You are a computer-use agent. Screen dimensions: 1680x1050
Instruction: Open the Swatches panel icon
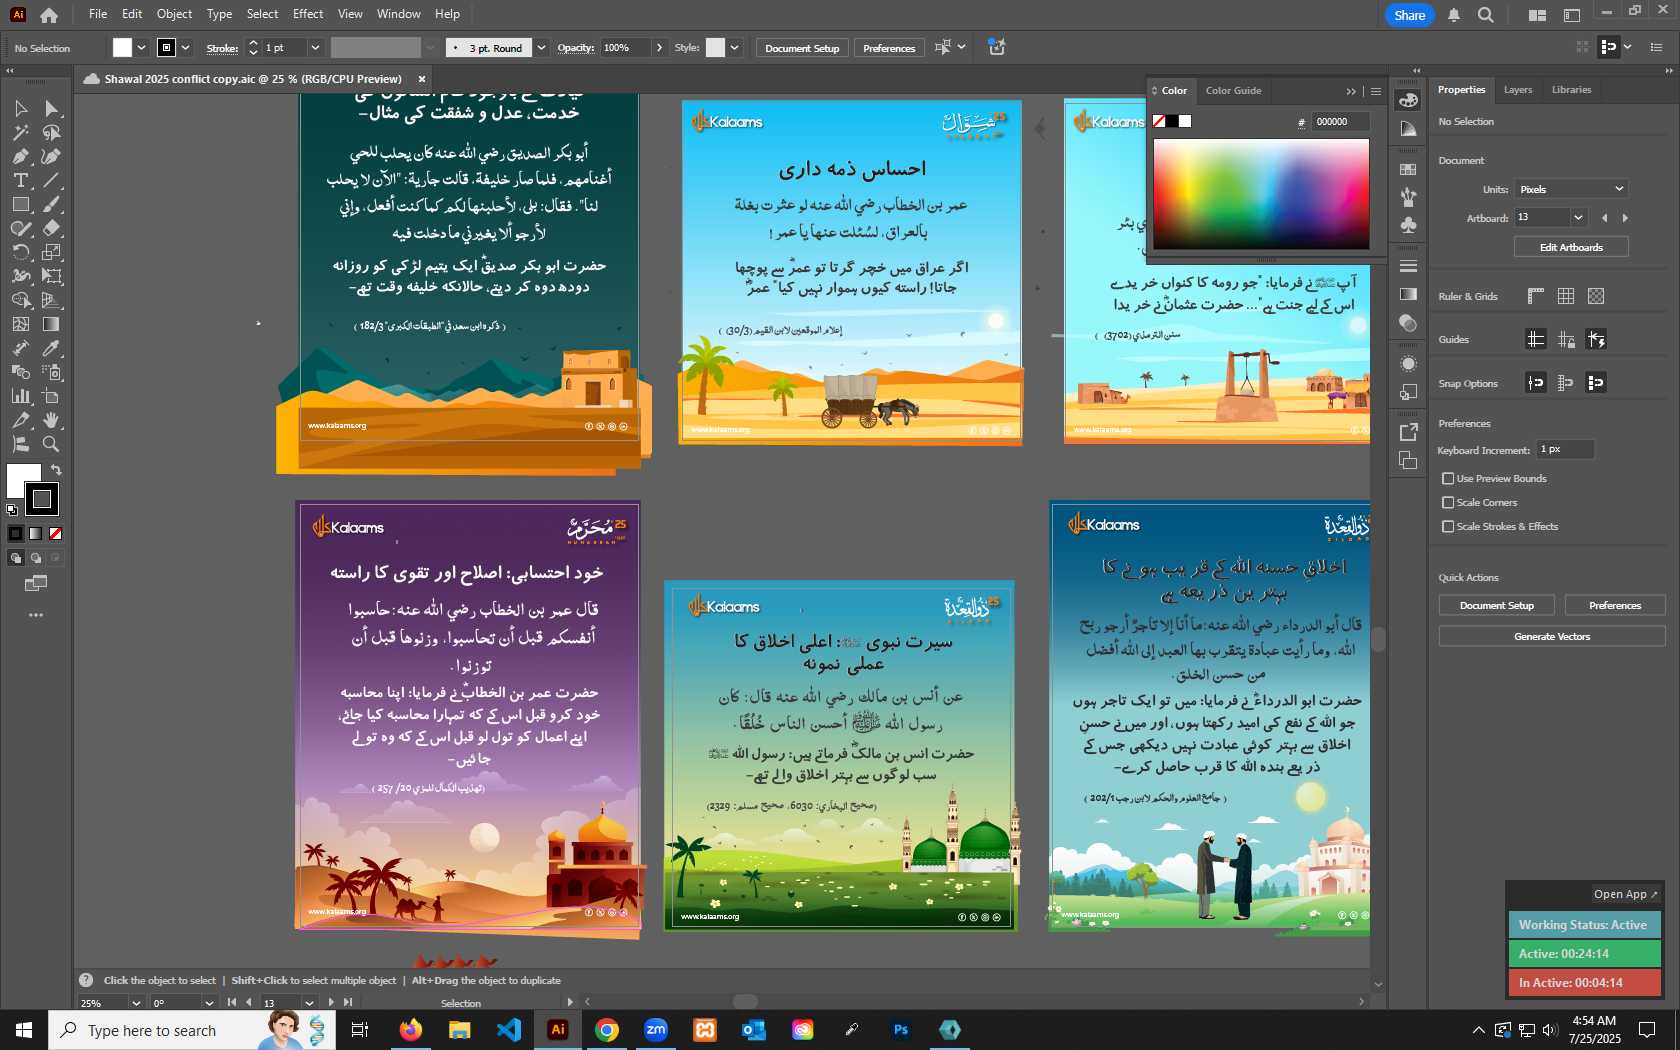point(1409,169)
